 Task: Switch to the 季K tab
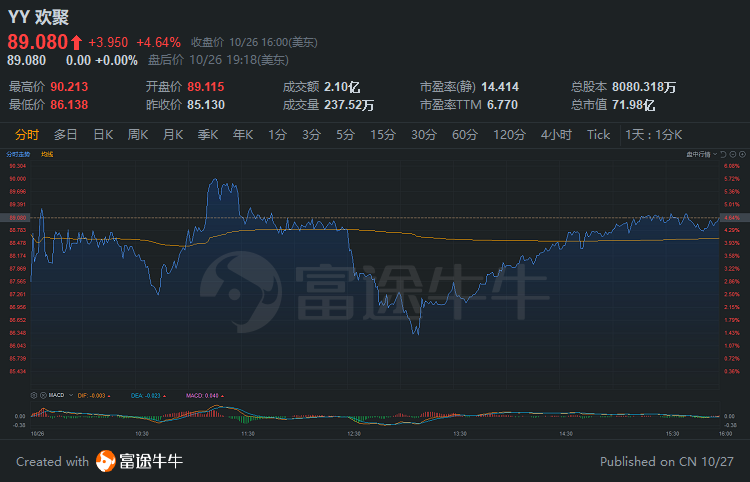pyautogui.click(x=208, y=135)
